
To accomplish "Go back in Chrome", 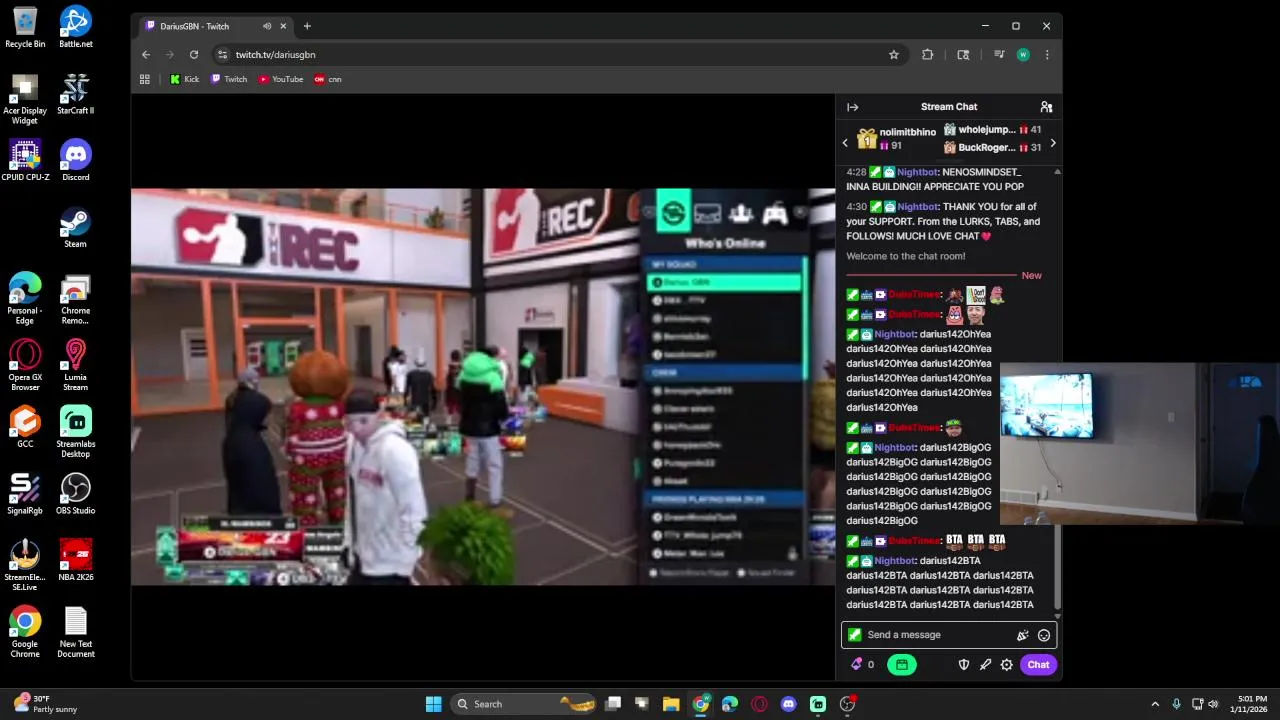I will (146, 55).
